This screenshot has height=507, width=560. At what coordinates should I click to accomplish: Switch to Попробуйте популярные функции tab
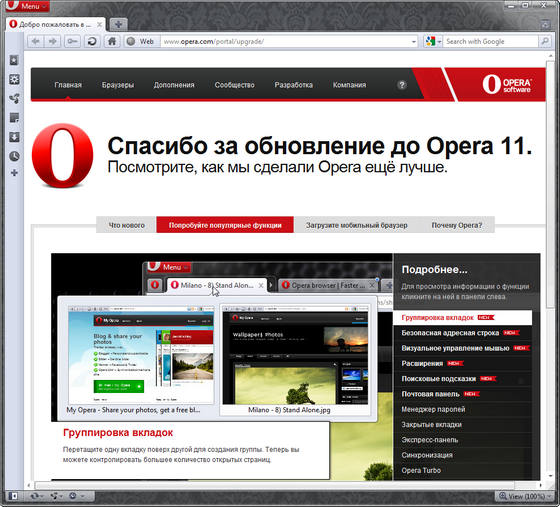[225, 225]
